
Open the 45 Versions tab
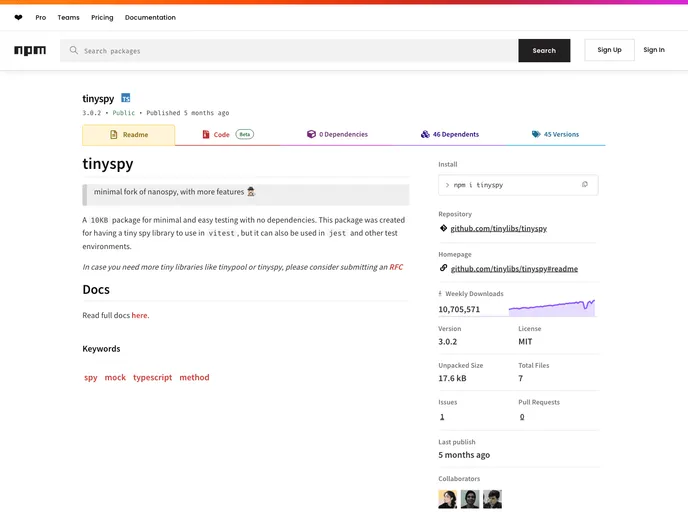click(555, 135)
